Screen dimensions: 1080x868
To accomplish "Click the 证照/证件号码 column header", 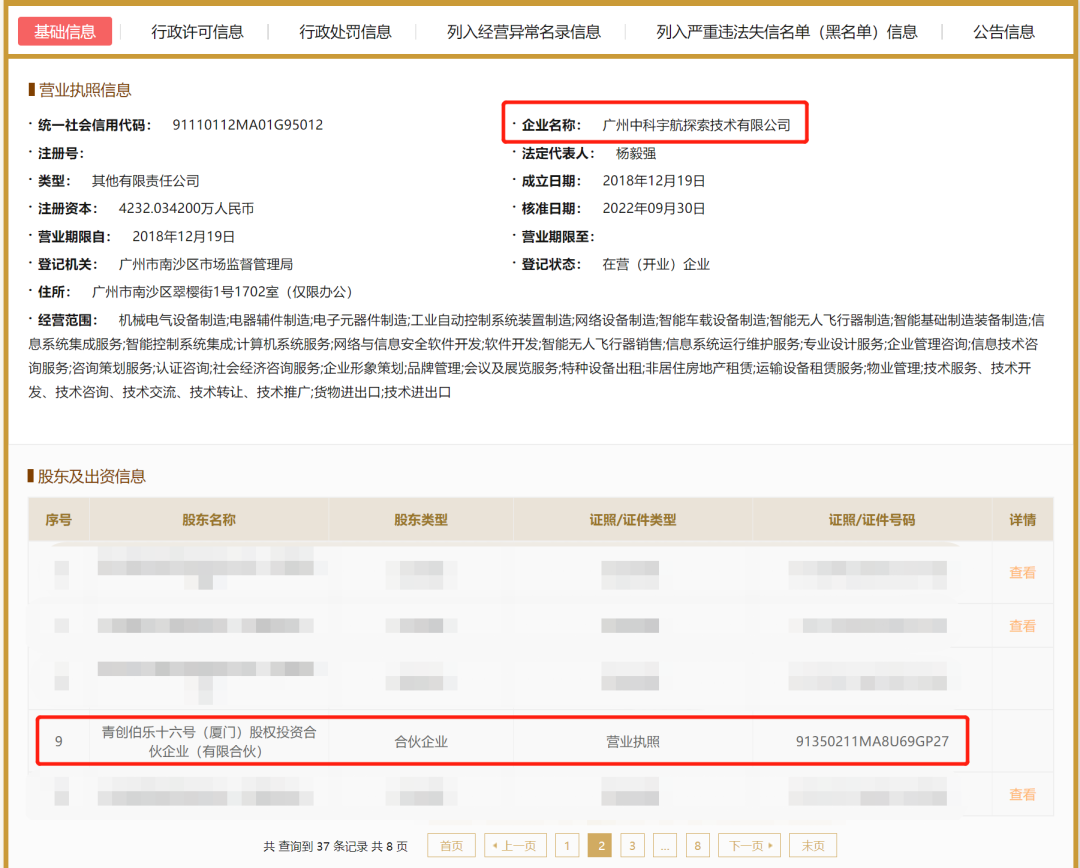I will pyautogui.click(x=872, y=519).
